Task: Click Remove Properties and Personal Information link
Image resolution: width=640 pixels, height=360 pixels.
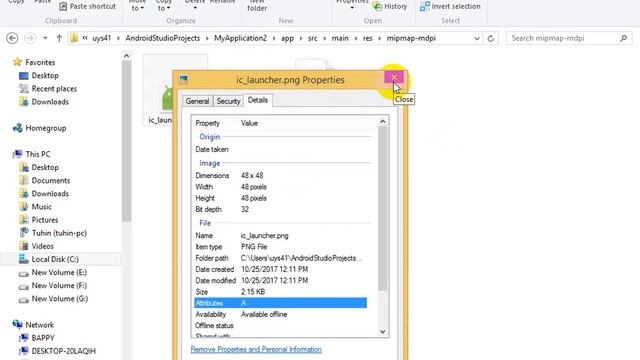Action: click(256, 349)
